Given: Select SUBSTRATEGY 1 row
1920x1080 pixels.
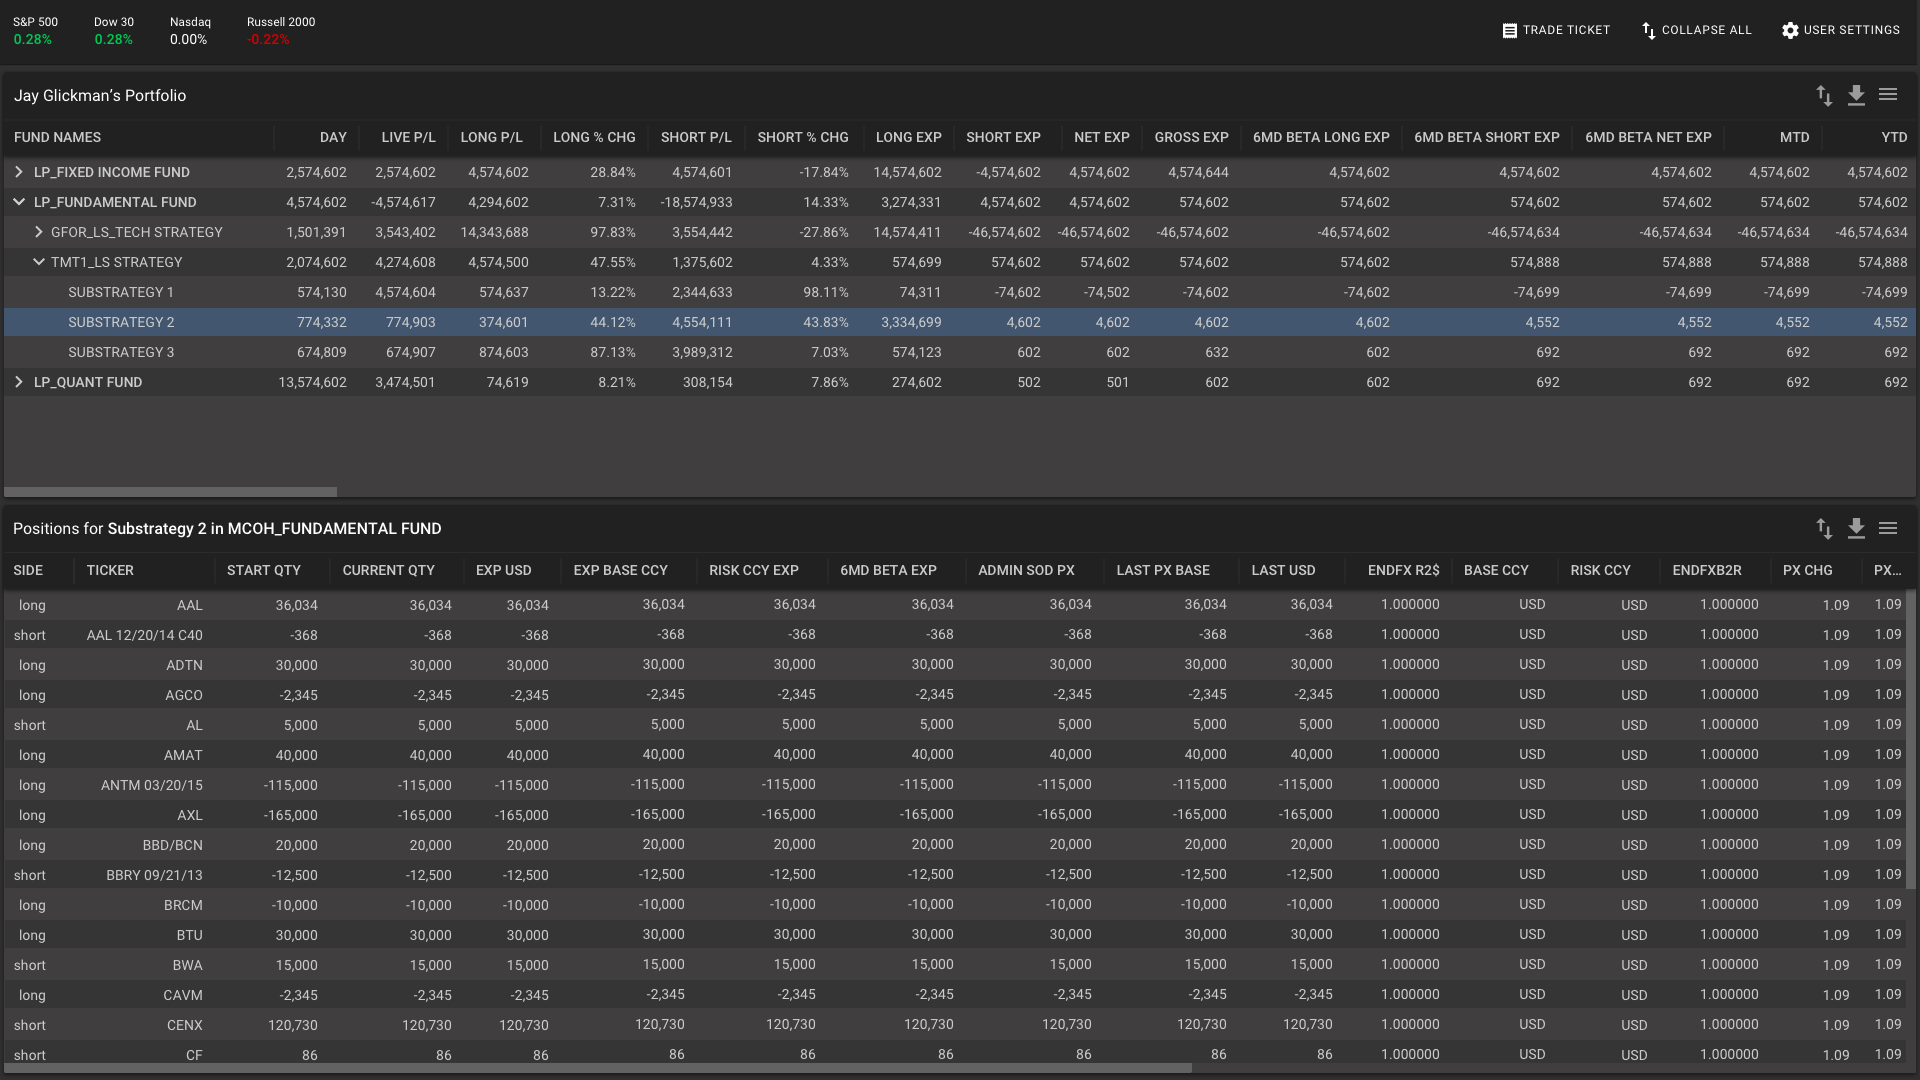Looking at the screenshot, I should pos(960,292).
